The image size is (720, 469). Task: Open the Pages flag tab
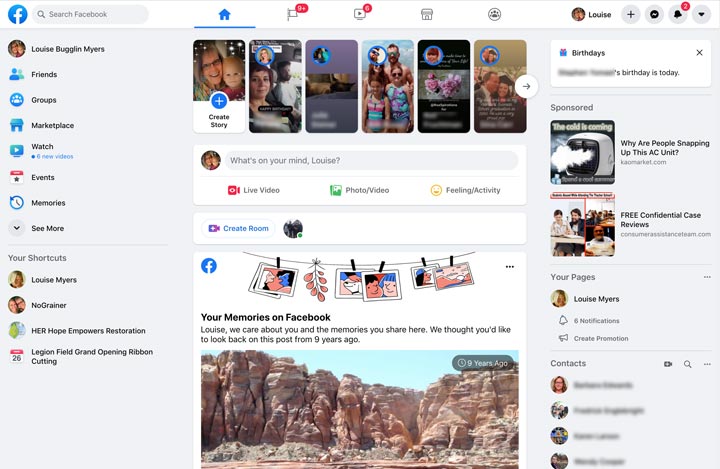click(x=292, y=14)
